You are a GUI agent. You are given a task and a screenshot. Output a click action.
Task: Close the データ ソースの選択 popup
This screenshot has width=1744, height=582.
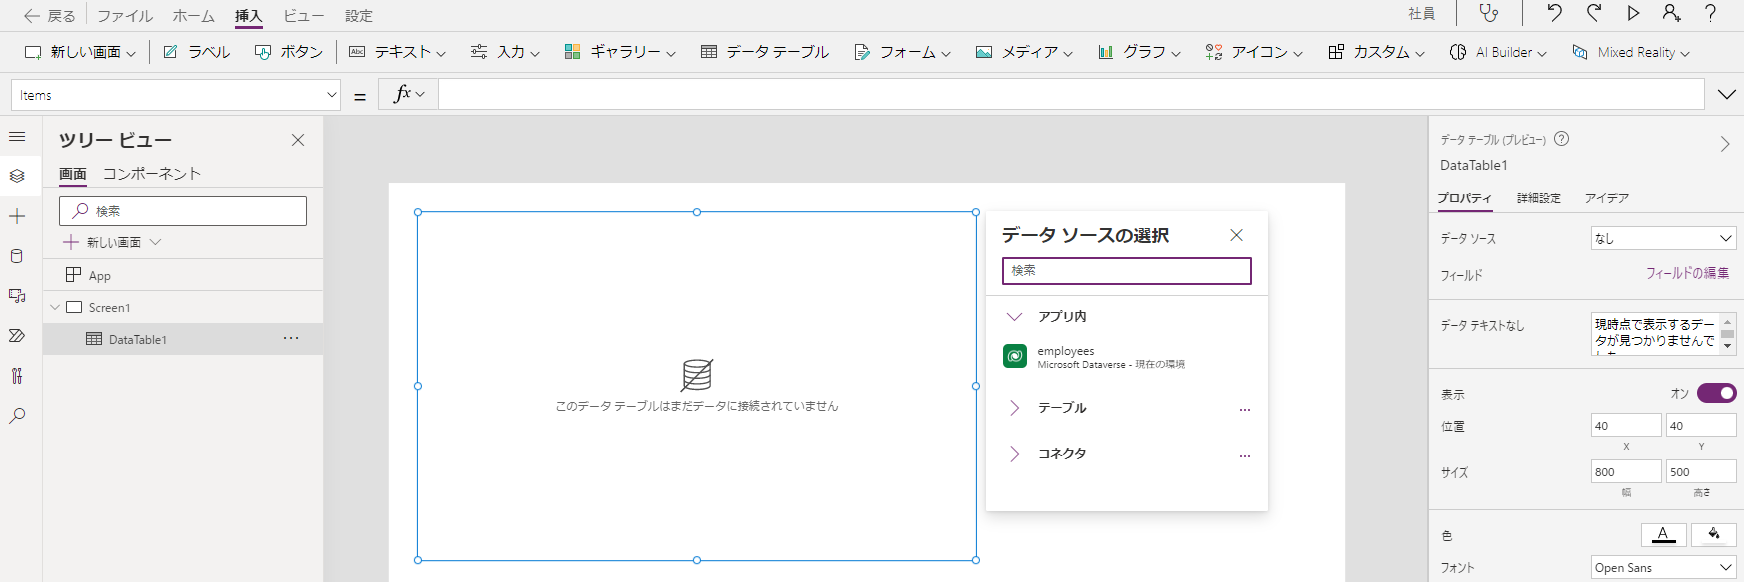[1237, 235]
